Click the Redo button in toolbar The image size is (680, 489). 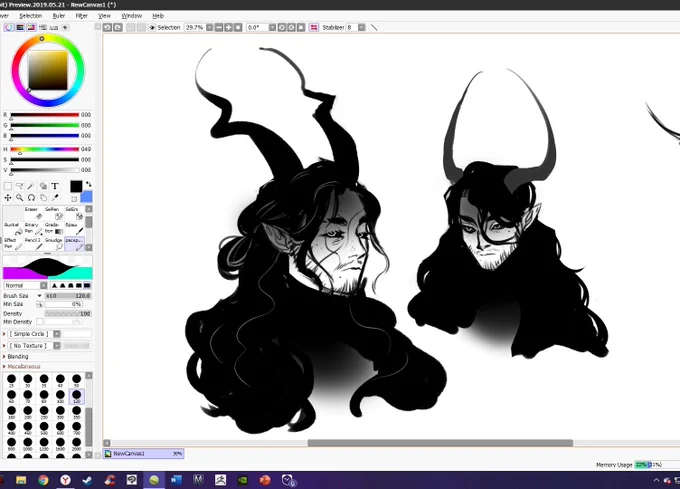coord(118,27)
